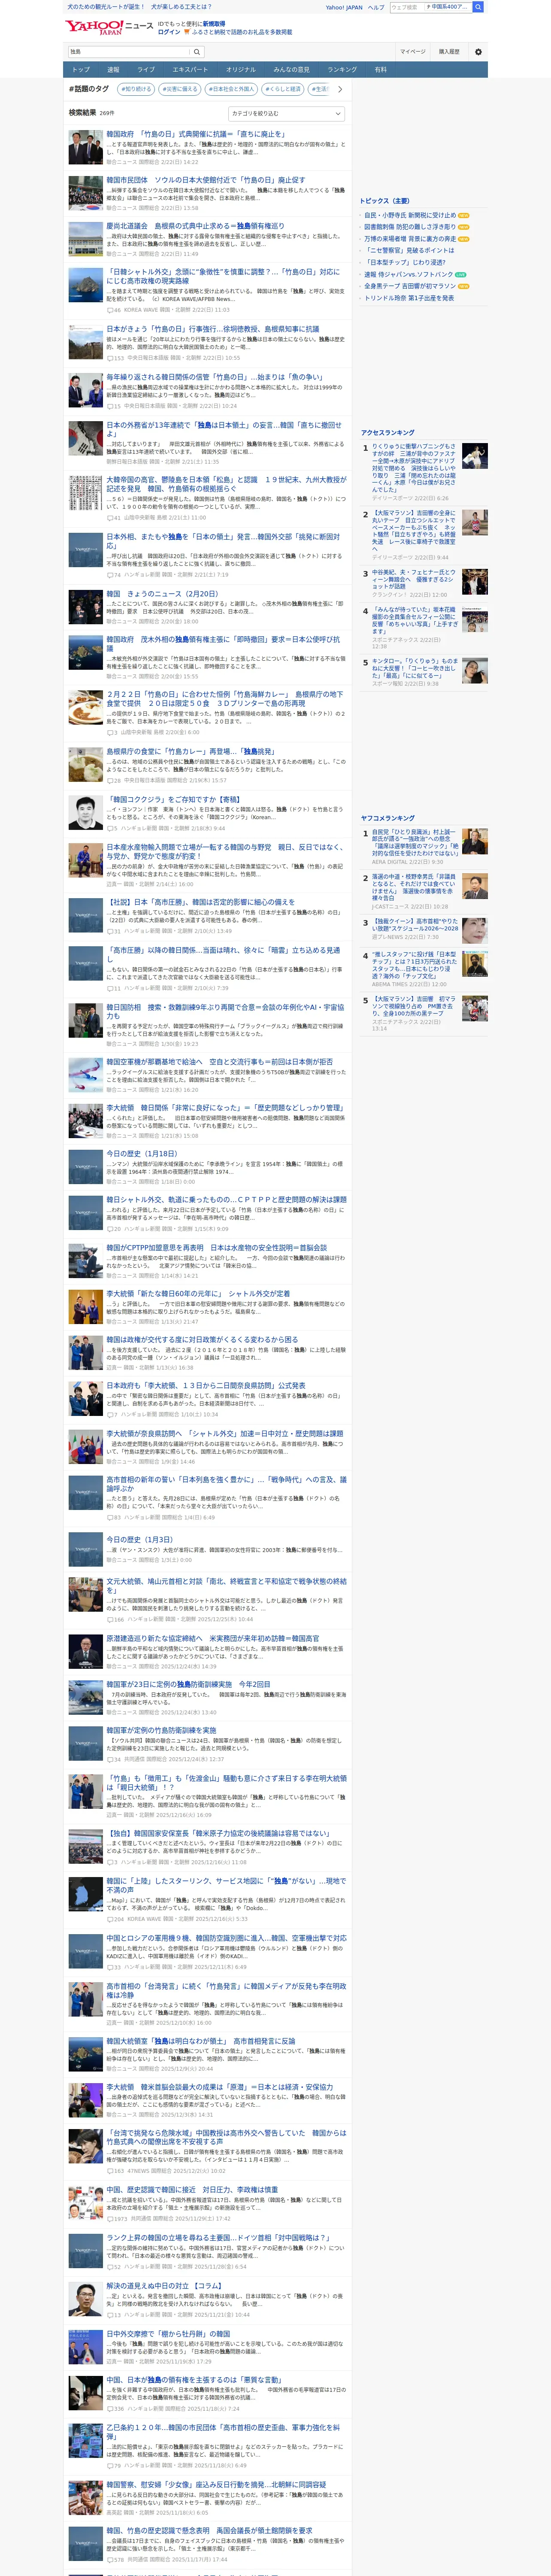Open article 韓国市民団体 ソウルの日本大使館付近で
This screenshot has height=2576, width=551.
pos(206,180)
